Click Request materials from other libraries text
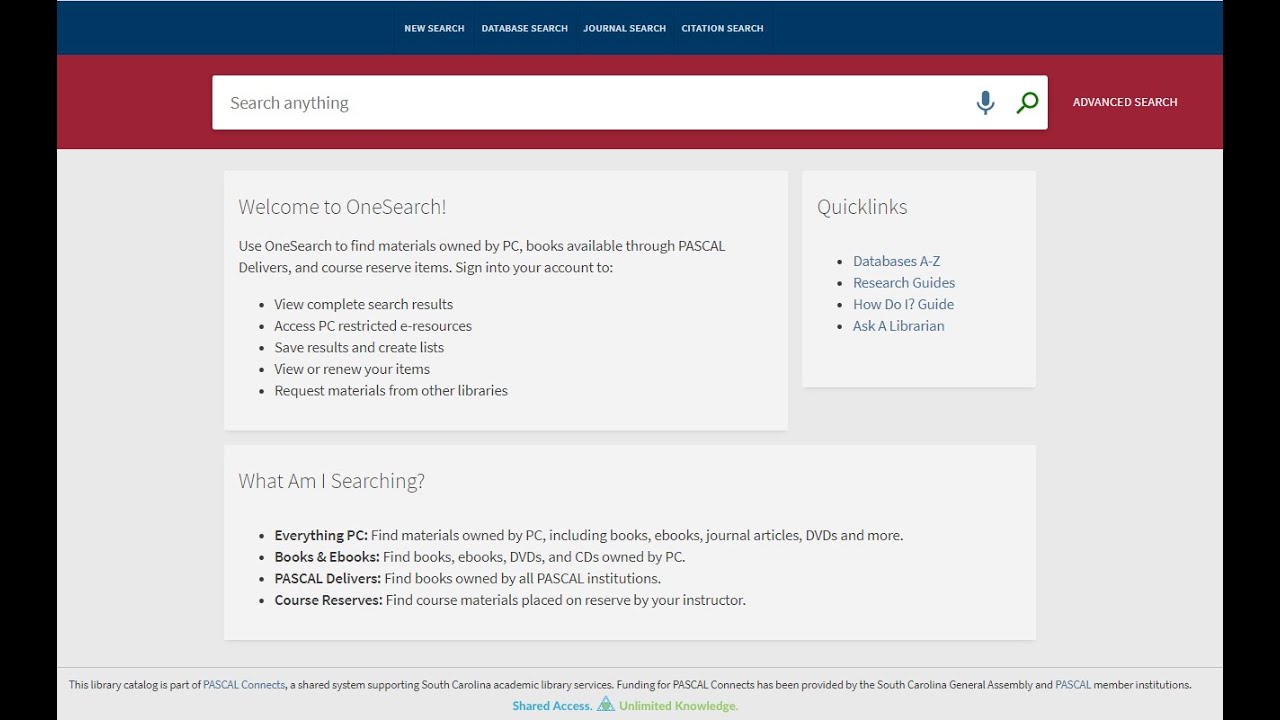The image size is (1280, 720). click(391, 391)
